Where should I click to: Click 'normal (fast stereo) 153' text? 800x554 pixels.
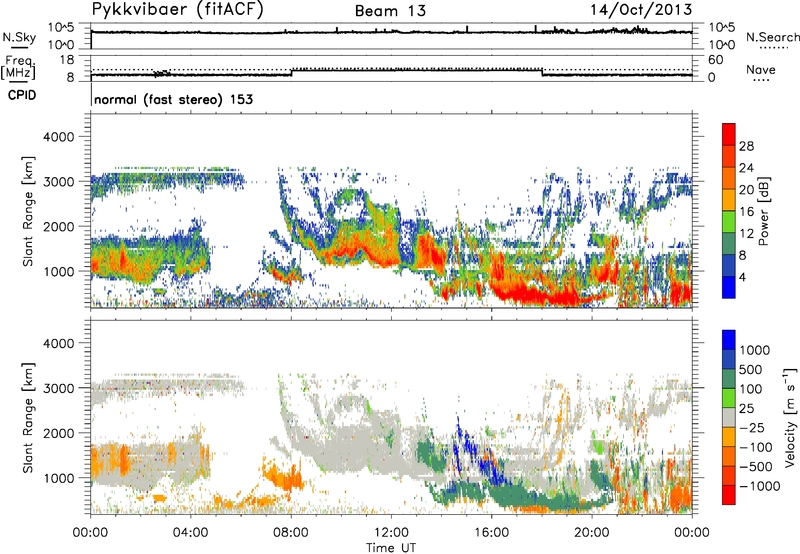point(173,99)
